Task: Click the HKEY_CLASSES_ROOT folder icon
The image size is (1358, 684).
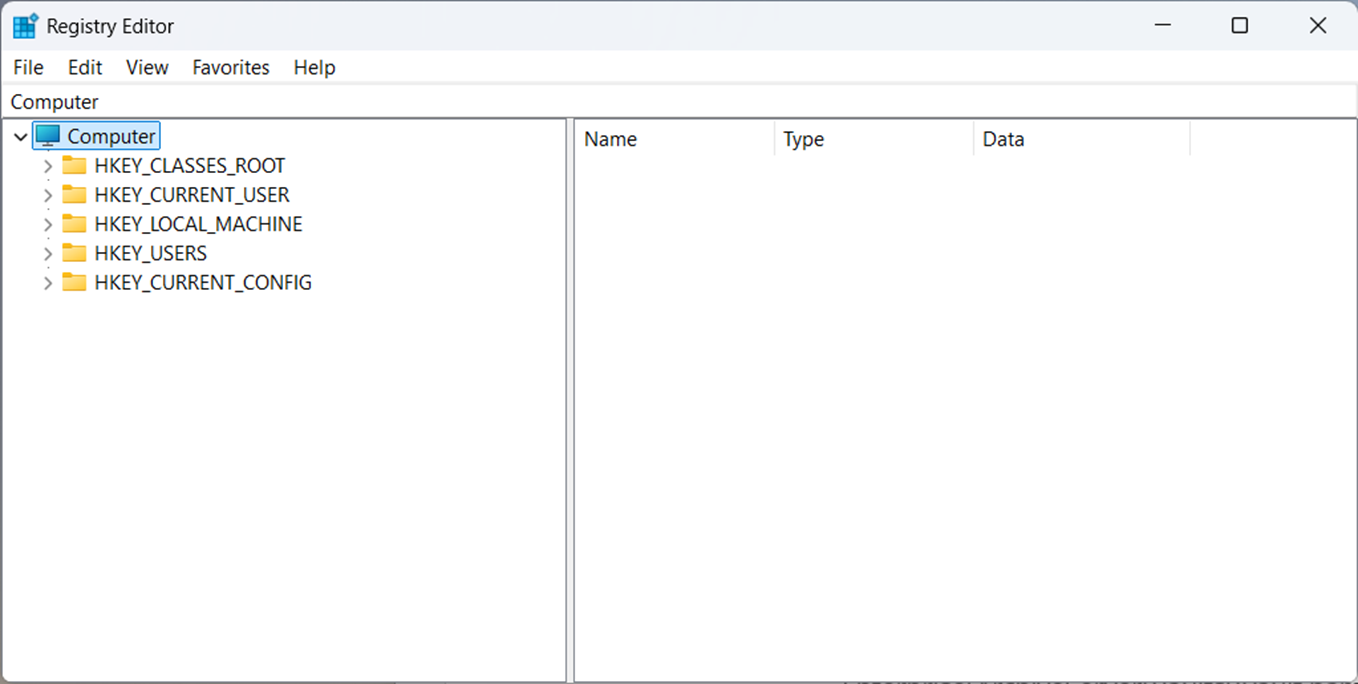Action: coord(75,165)
